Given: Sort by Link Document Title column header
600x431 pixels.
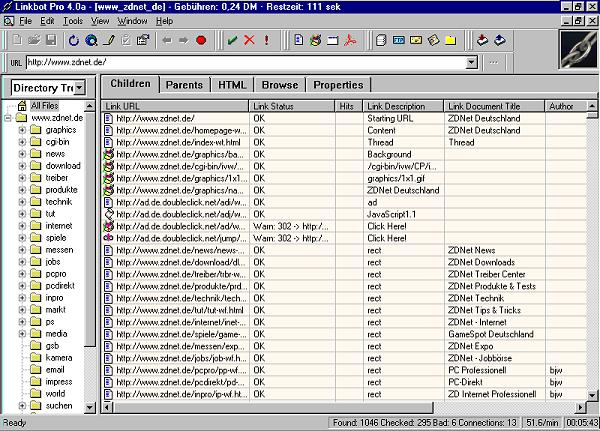Looking at the screenshot, I should point(494,106).
